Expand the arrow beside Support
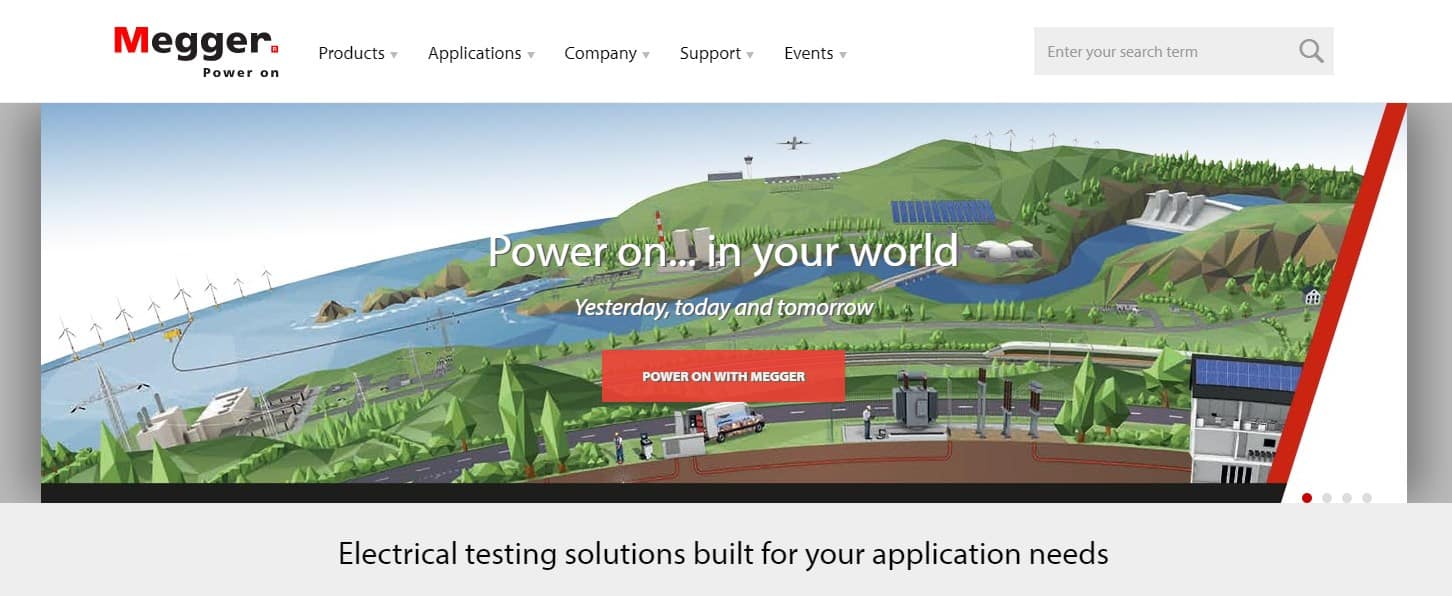The image size is (1452, 596). click(x=750, y=55)
